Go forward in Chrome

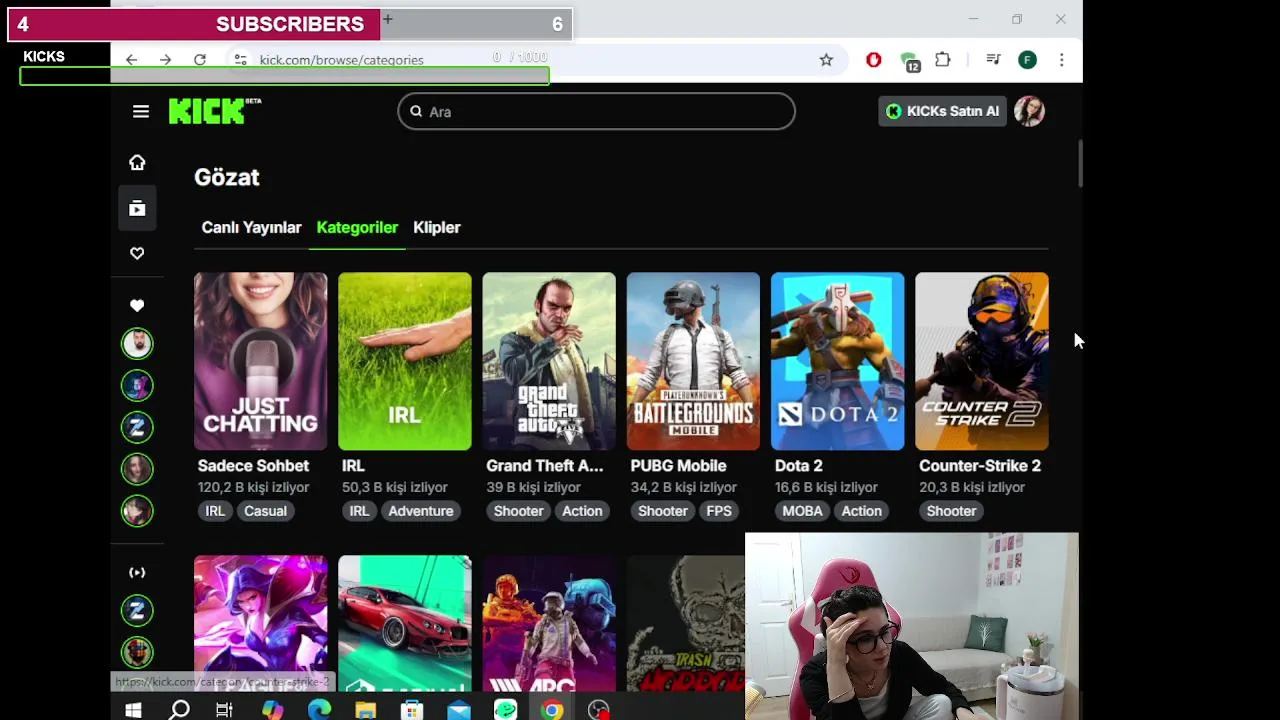coord(165,60)
